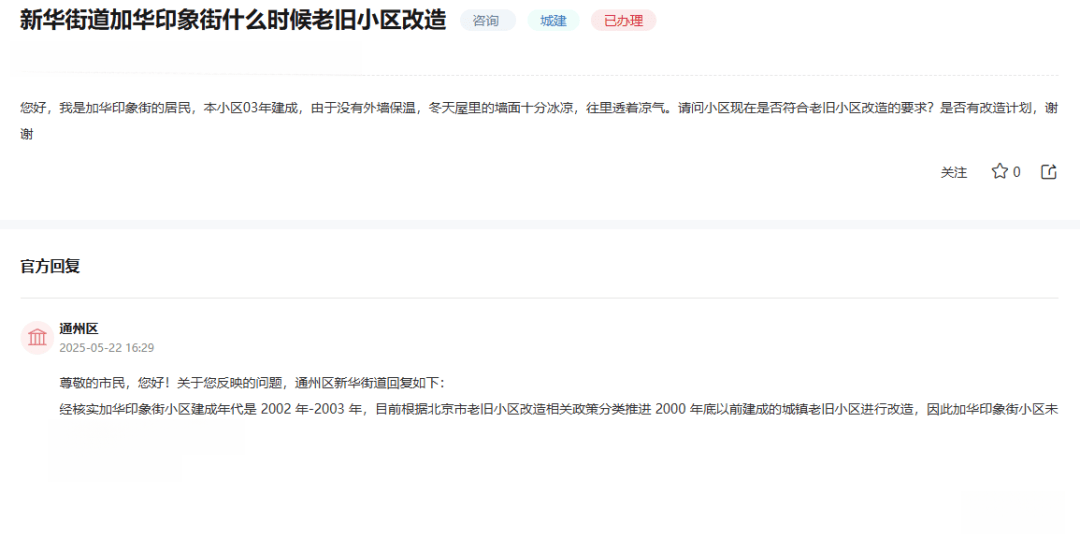Click the share icon
Viewport: 1080px width, 539px height.
point(1048,172)
